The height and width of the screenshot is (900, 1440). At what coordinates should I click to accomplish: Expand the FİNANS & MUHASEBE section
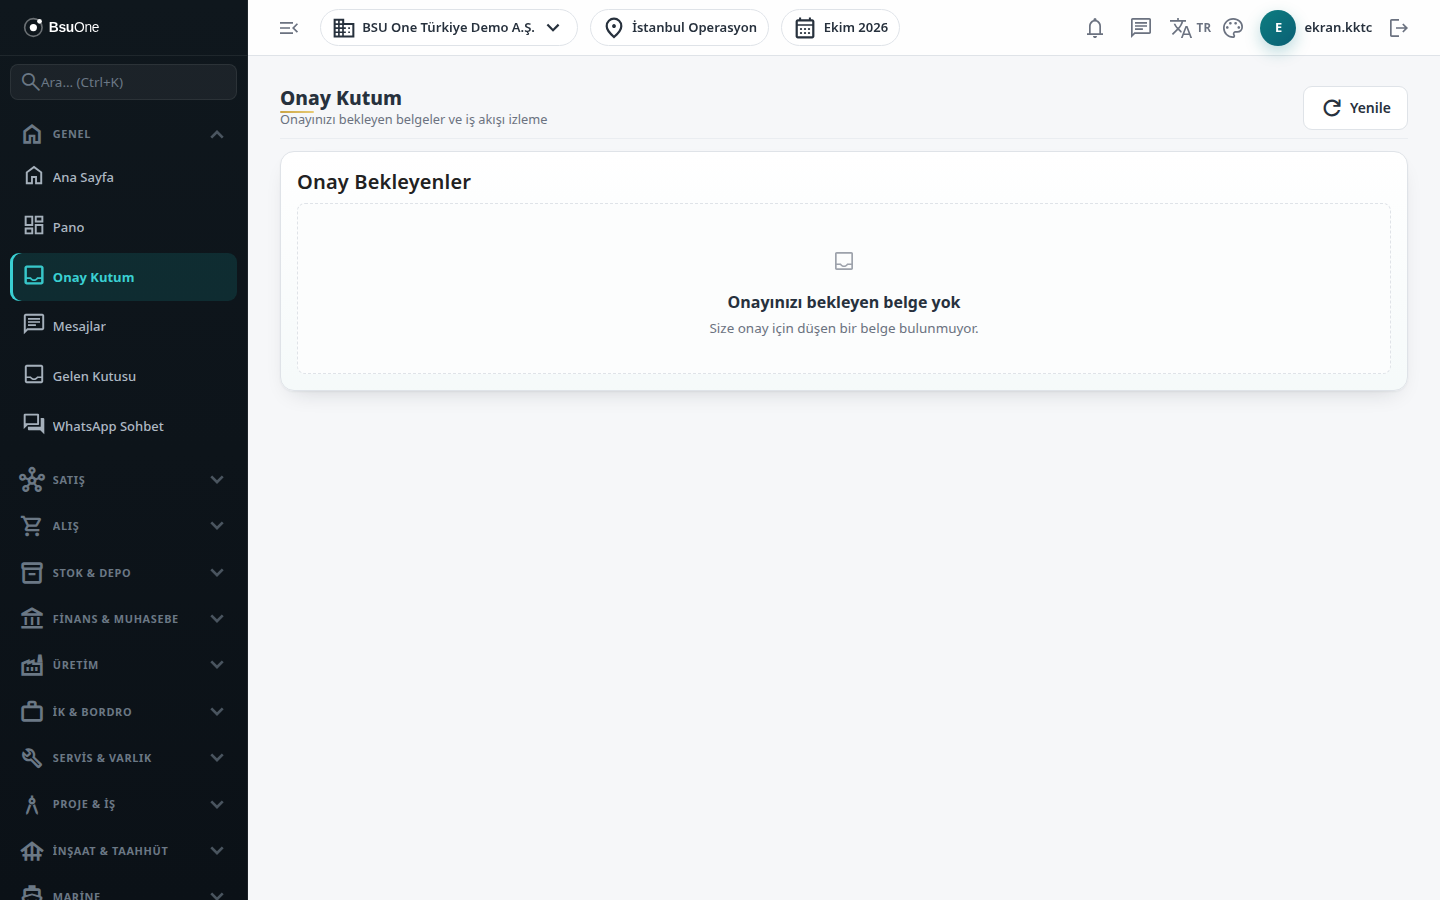124,619
